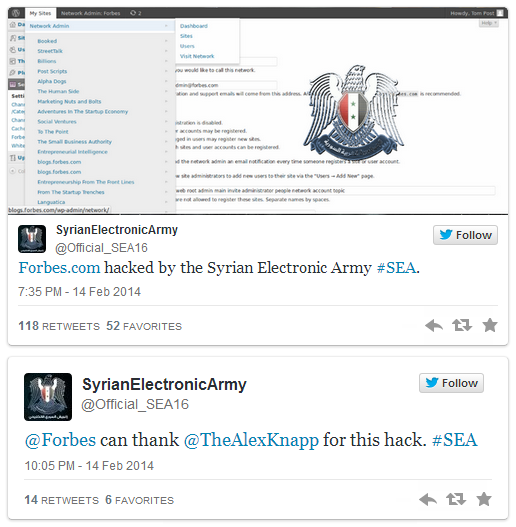The height and width of the screenshot is (527, 516).
Task: Click reply arrow on Forbes.com hacked tweet
Action: (x=434, y=326)
